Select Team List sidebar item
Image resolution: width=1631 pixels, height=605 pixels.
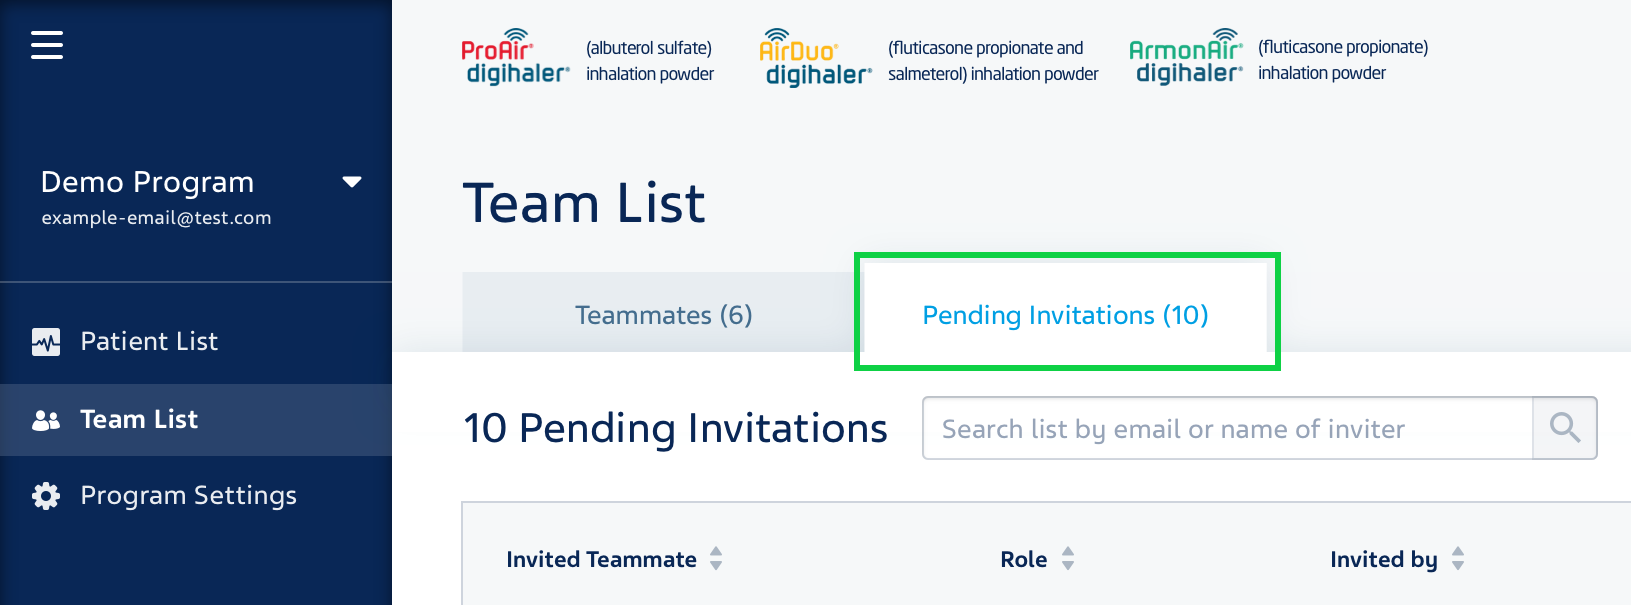point(196,420)
